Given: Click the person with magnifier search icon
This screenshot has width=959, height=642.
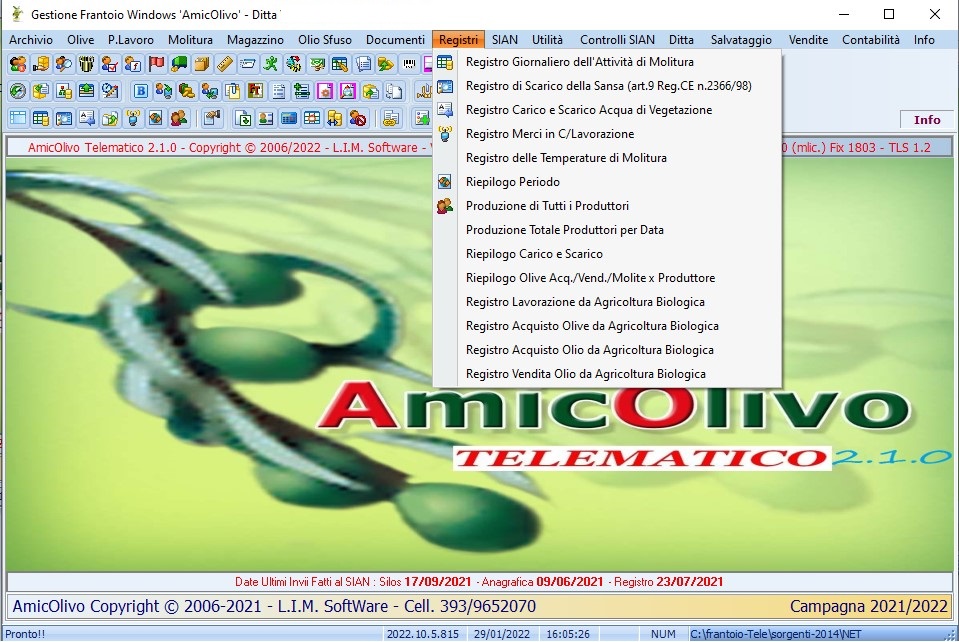Looking at the screenshot, I should [x=64, y=64].
